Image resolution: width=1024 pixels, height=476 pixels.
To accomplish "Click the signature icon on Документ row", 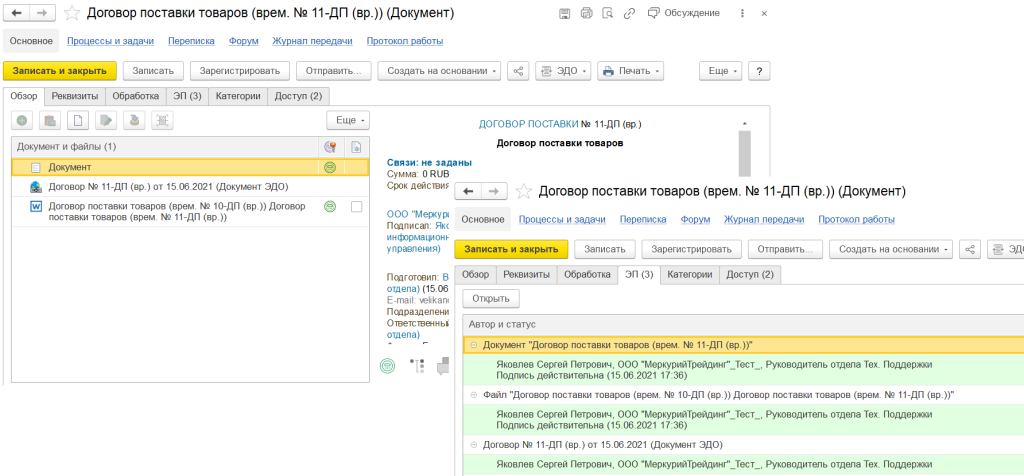I will [330, 167].
